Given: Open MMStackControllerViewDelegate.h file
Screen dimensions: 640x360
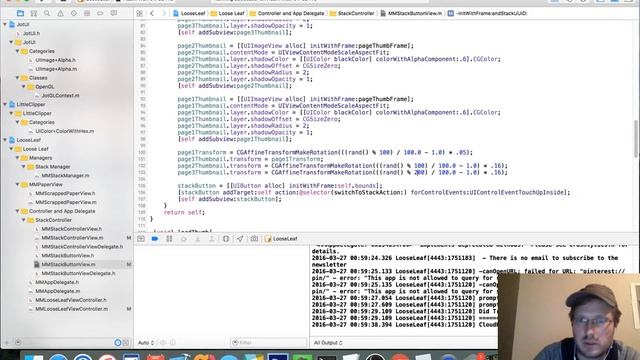Looking at the screenshot, I should point(82,247).
